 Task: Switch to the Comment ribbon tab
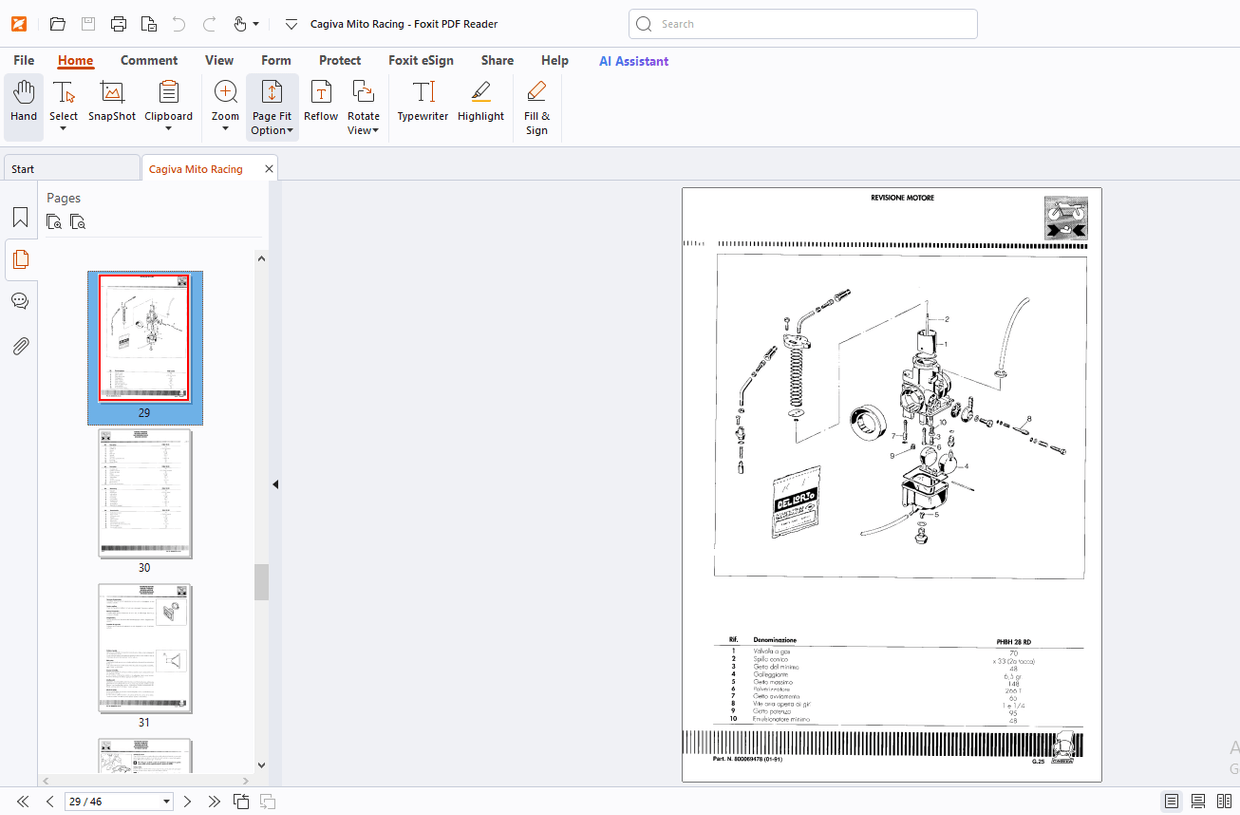[149, 60]
